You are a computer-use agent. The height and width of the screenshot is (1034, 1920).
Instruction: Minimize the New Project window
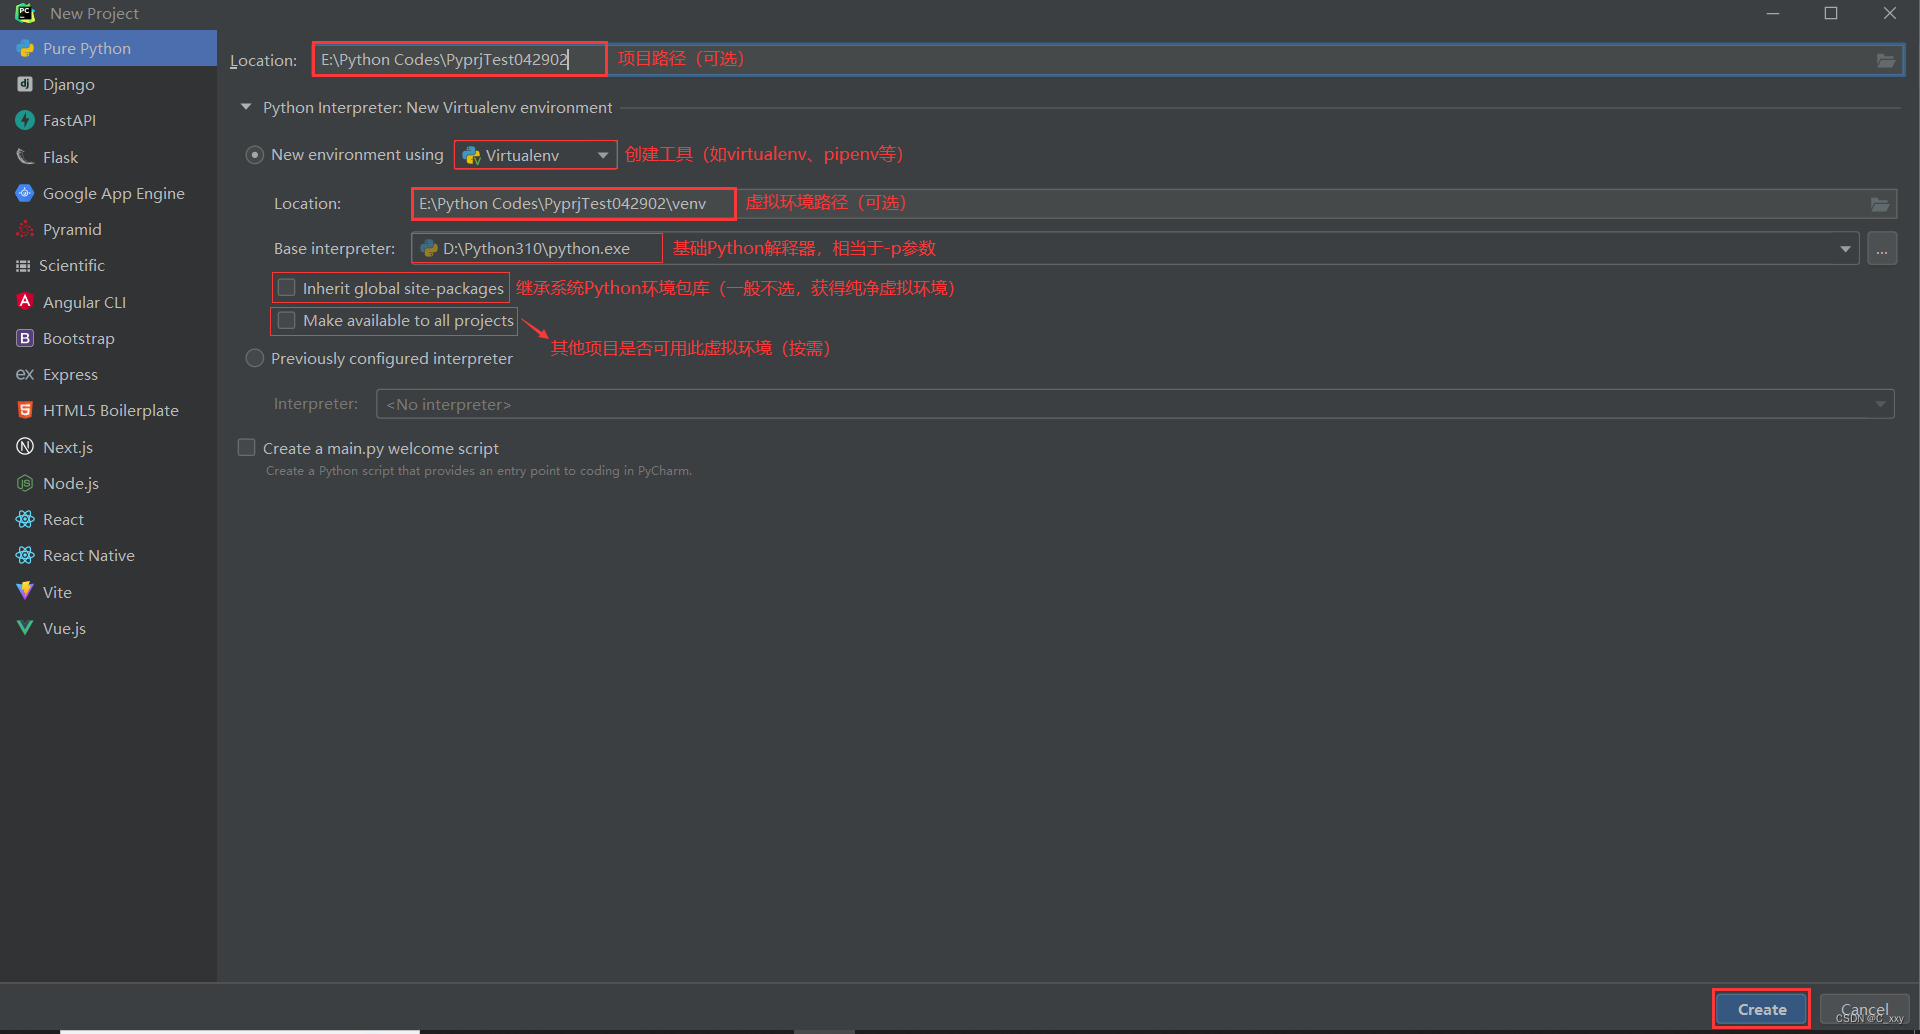[1773, 13]
